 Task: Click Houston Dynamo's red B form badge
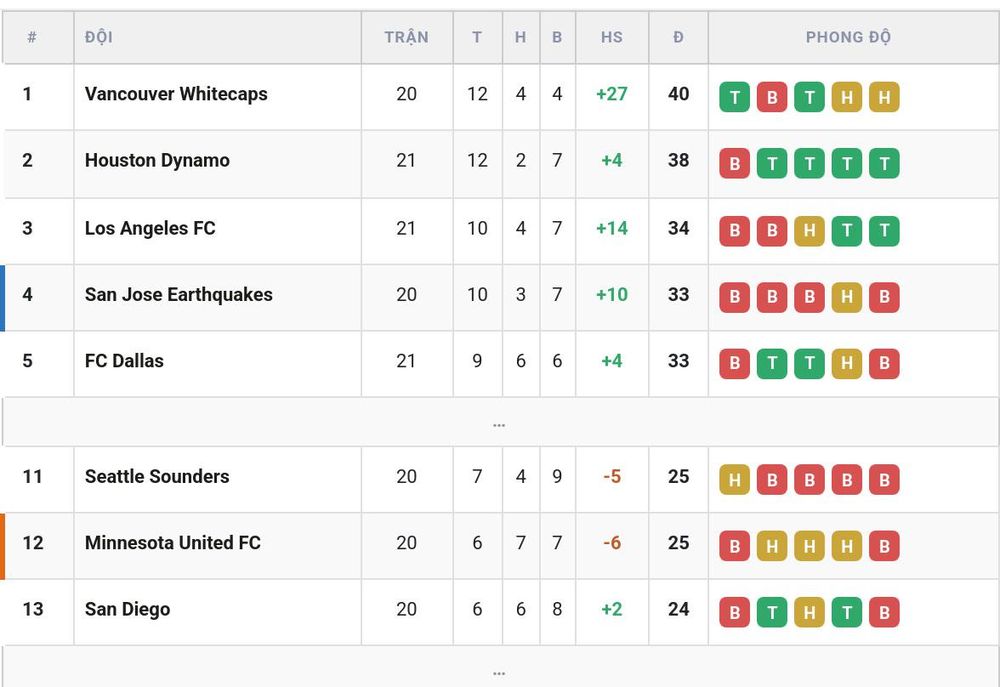pos(734,164)
